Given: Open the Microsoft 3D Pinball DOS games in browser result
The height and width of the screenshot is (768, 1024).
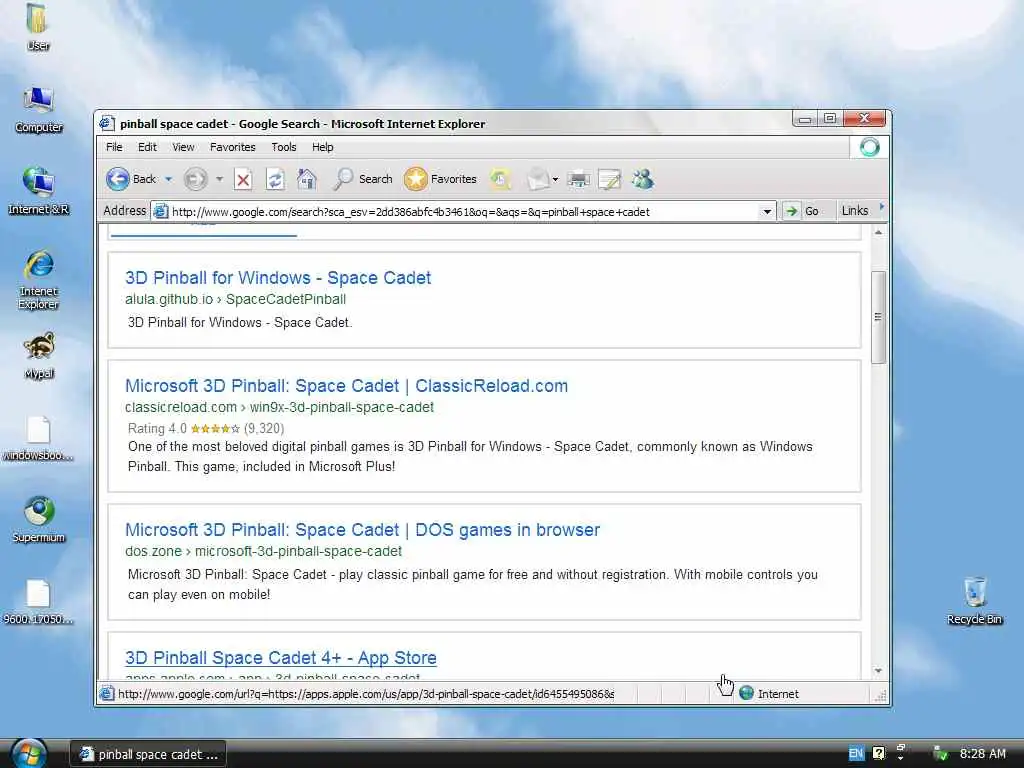Looking at the screenshot, I should [x=362, y=530].
